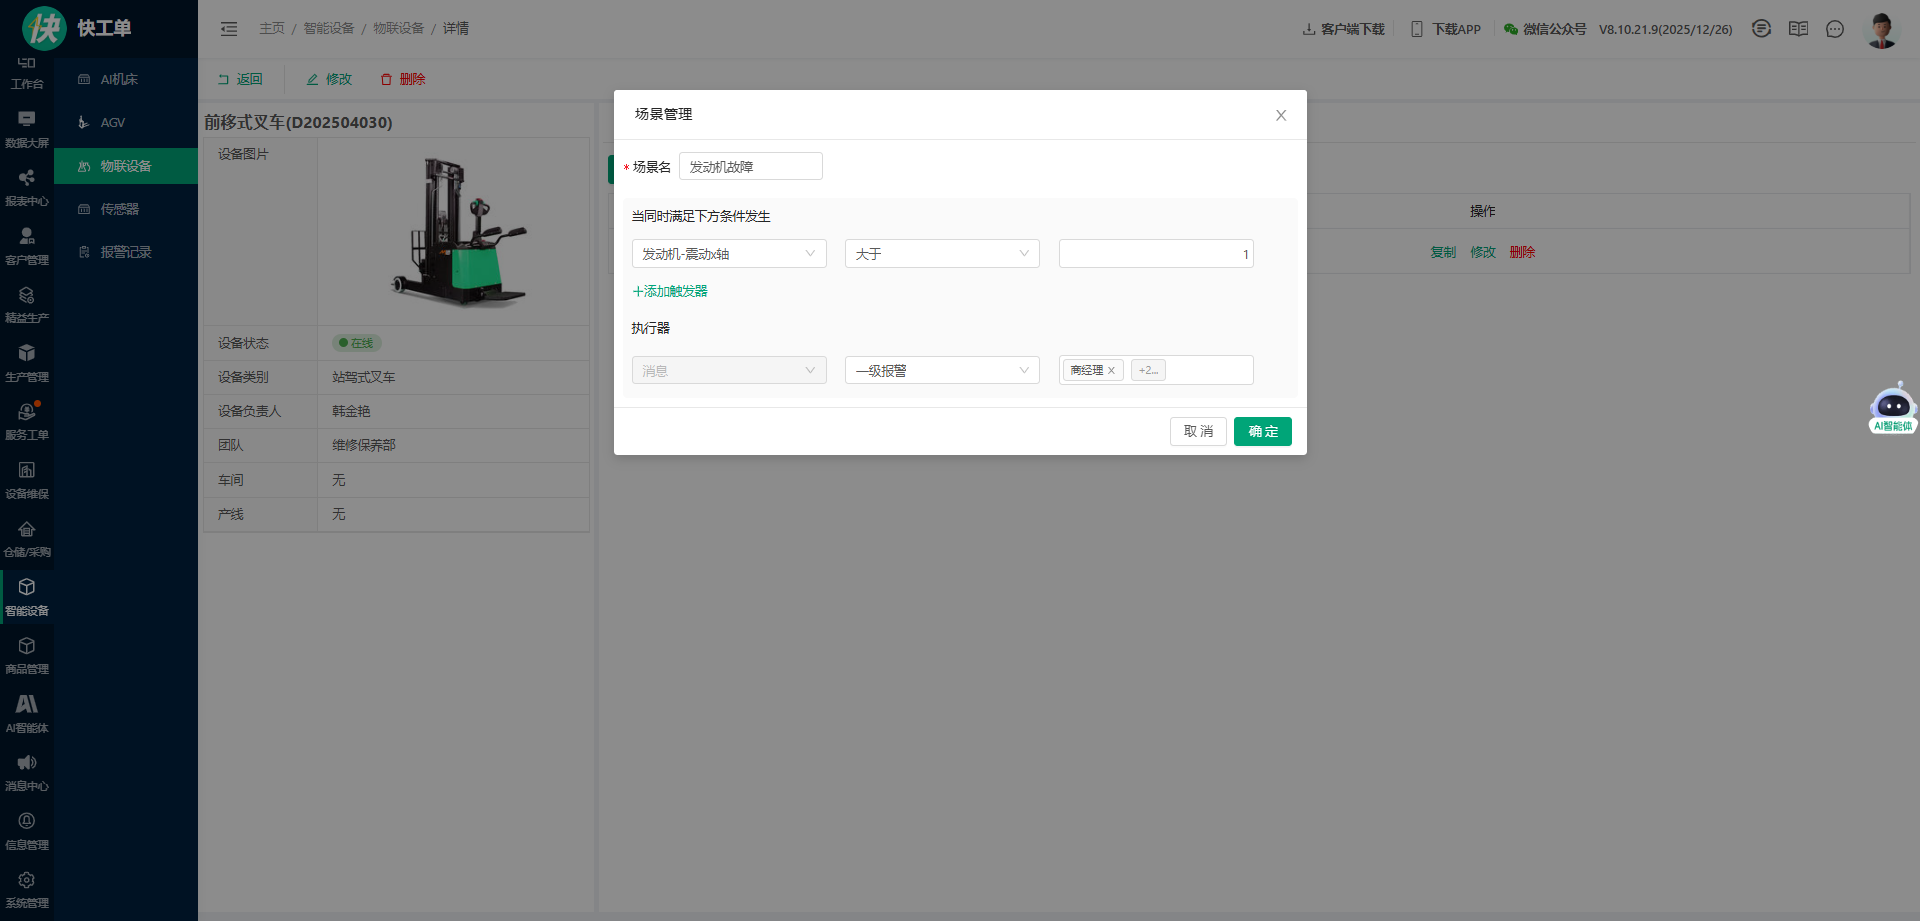Image resolution: width=1920 pixels, height=921 pixels.
Task: Open the 报表中心 sidebar icon
Action: coord(27,187)
